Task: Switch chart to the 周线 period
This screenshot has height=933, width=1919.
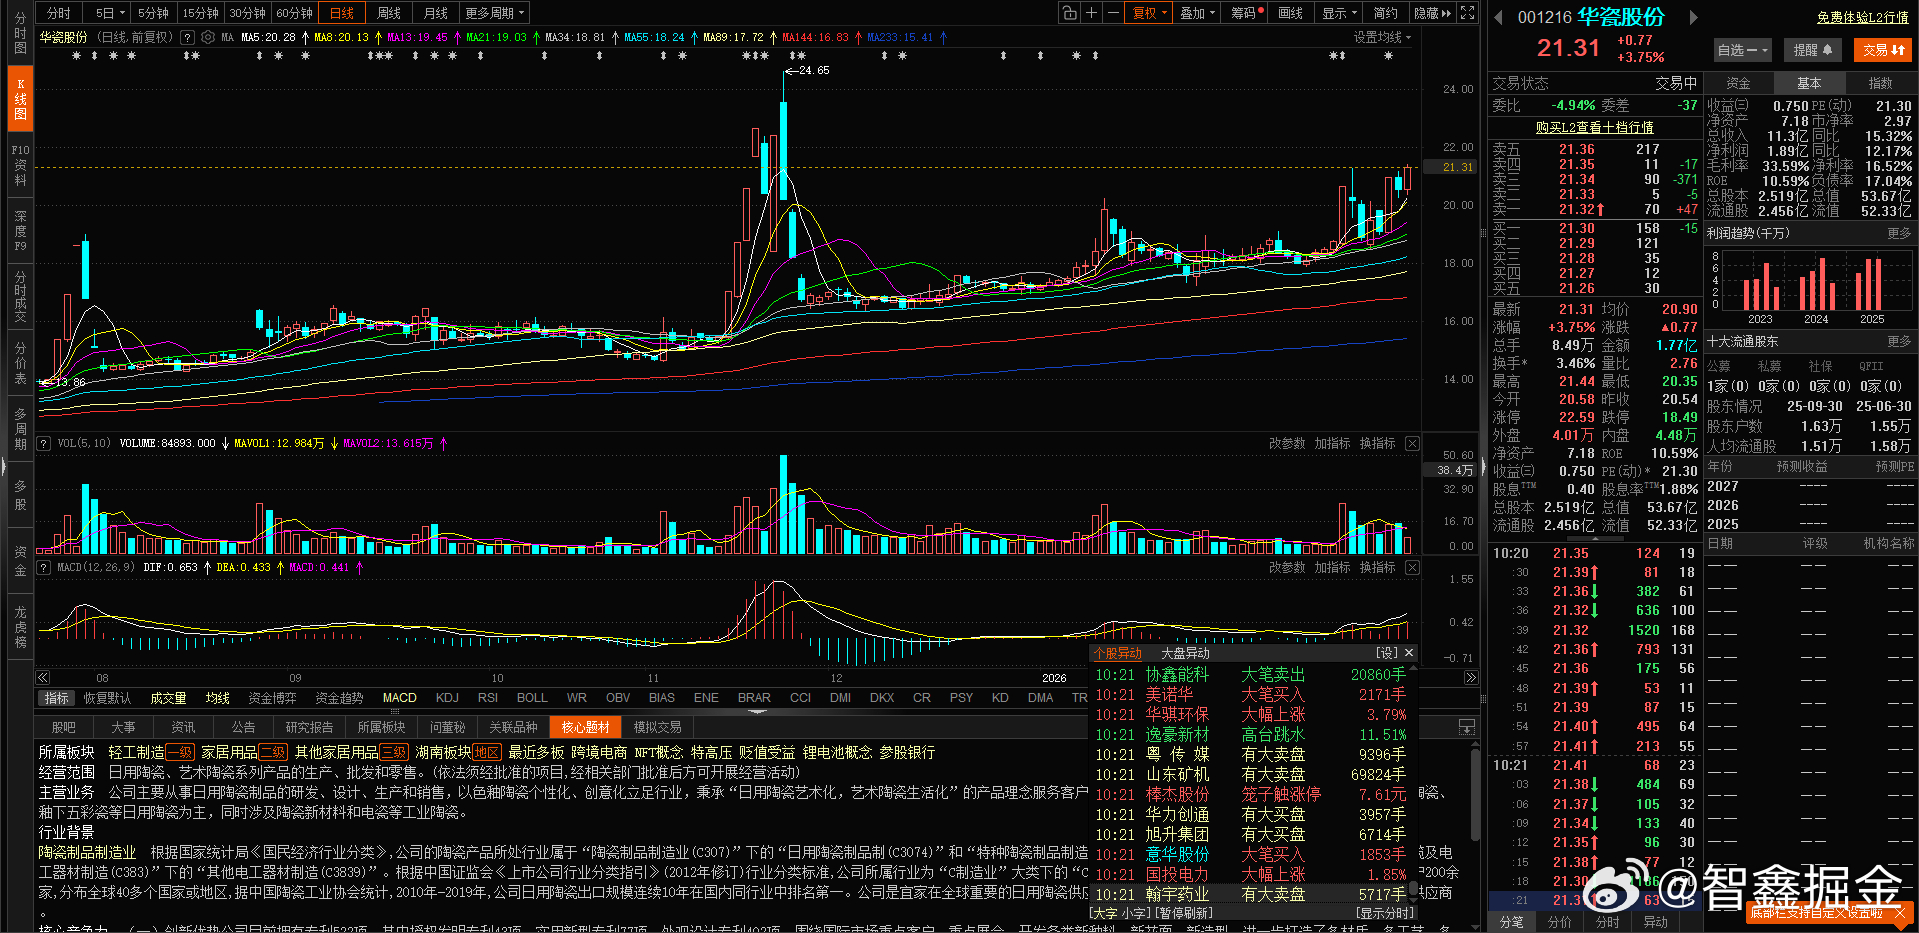Action: click(x=389, y=13)
